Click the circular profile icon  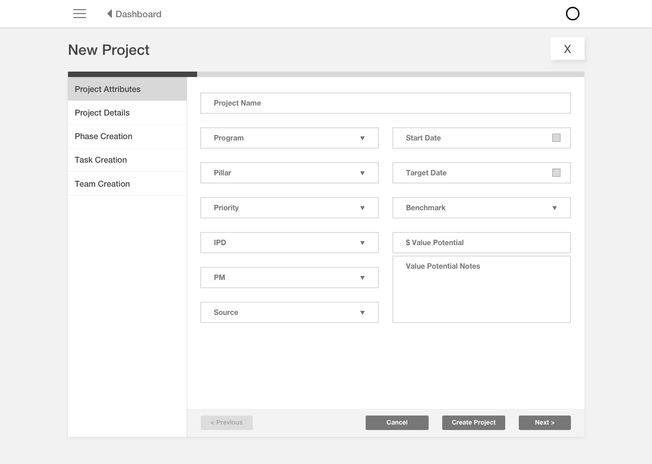pyautogui.click(x=572, y=14)
